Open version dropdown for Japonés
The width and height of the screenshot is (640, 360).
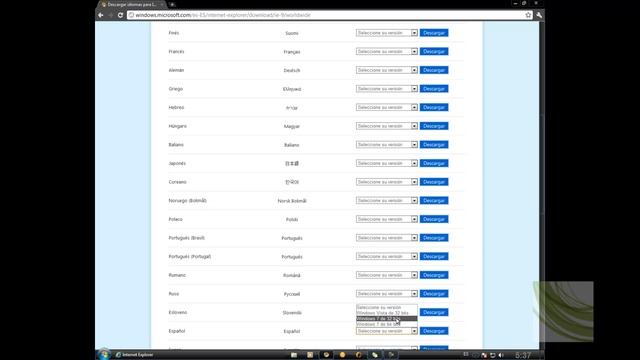[387, 163]
